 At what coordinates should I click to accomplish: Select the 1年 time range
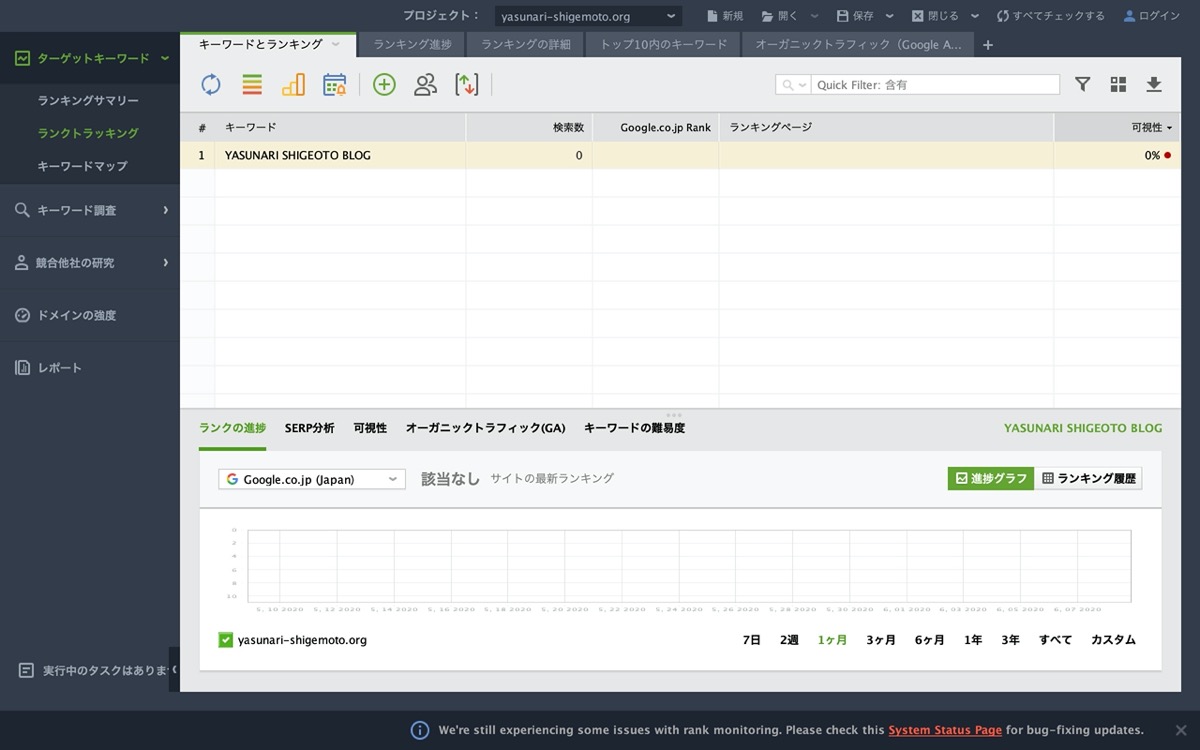click(973, 640)
